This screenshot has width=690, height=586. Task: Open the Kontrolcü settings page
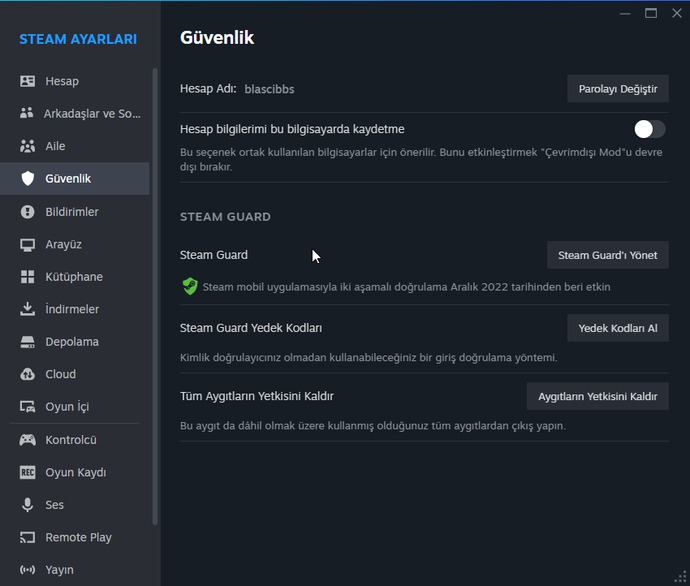click(75, 440)
